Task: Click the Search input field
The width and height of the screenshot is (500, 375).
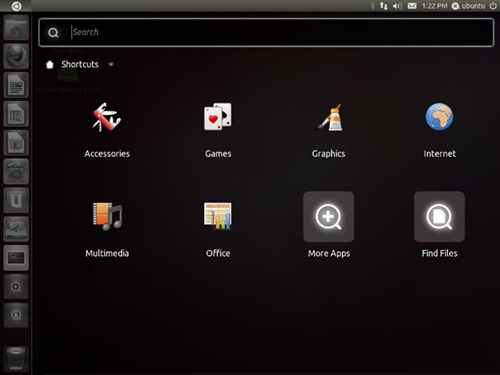Action: 266,32
